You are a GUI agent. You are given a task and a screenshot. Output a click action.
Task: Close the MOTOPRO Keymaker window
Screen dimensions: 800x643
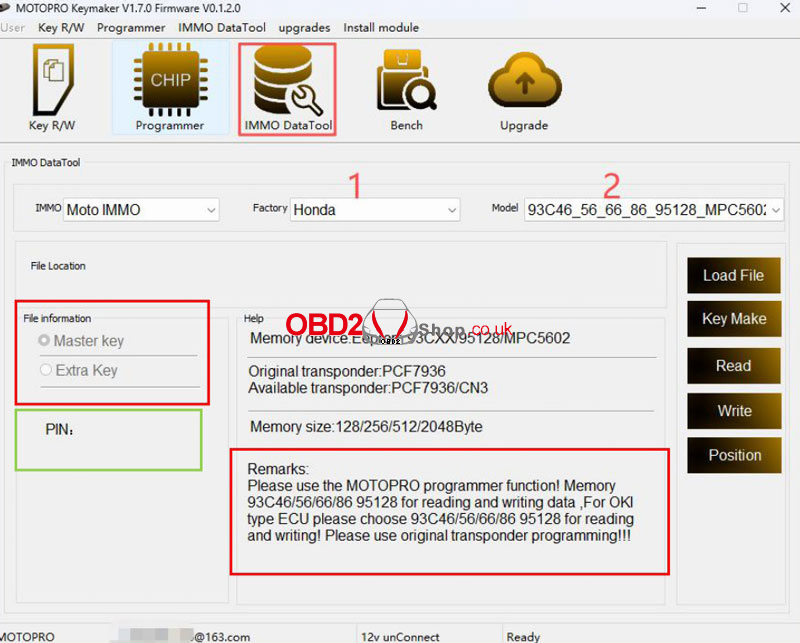785,8
